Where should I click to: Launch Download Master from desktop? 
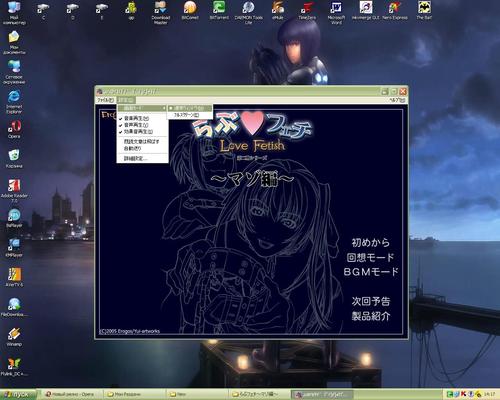(160, 13)
